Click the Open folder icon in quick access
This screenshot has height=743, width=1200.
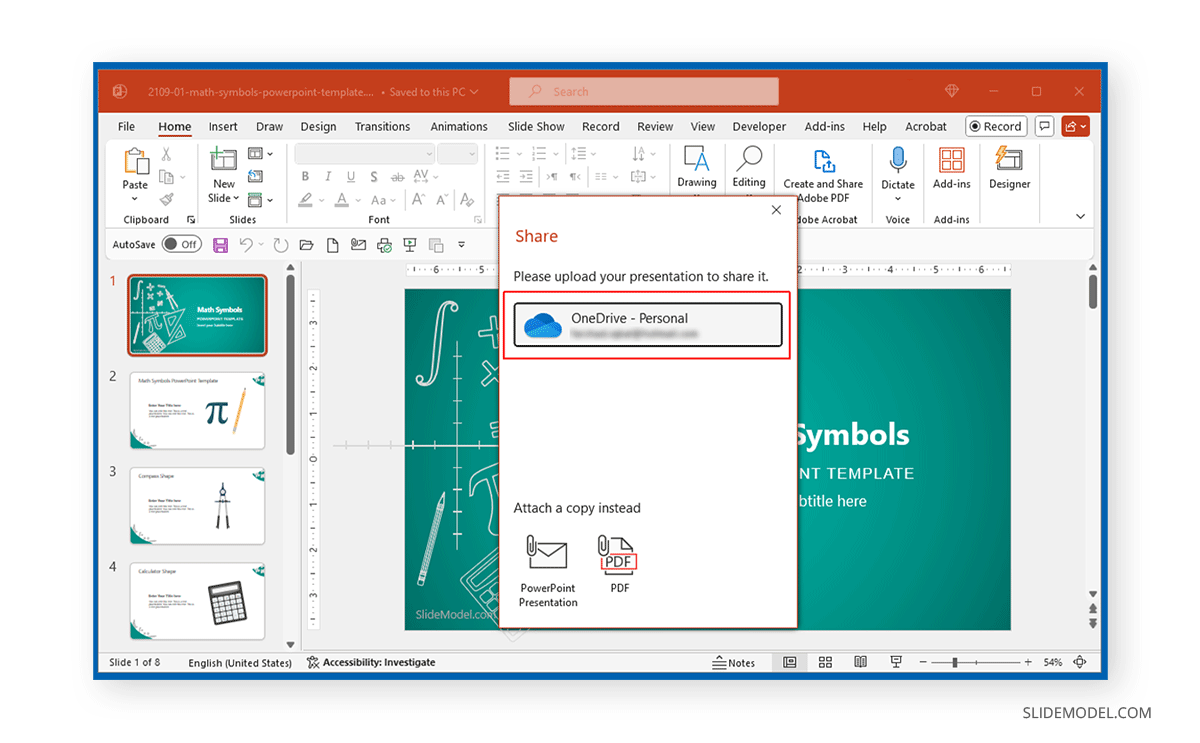coord(307,245)
